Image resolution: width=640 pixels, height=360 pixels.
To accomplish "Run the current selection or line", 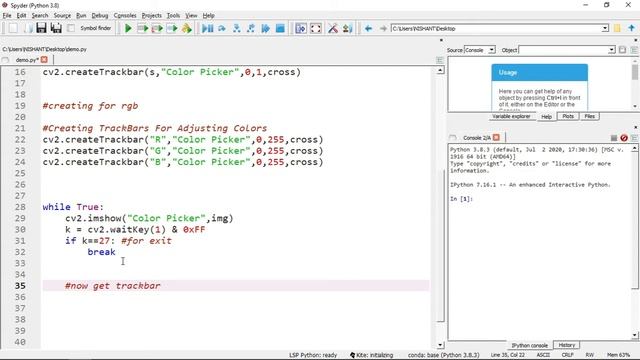I will coord(172,28).
